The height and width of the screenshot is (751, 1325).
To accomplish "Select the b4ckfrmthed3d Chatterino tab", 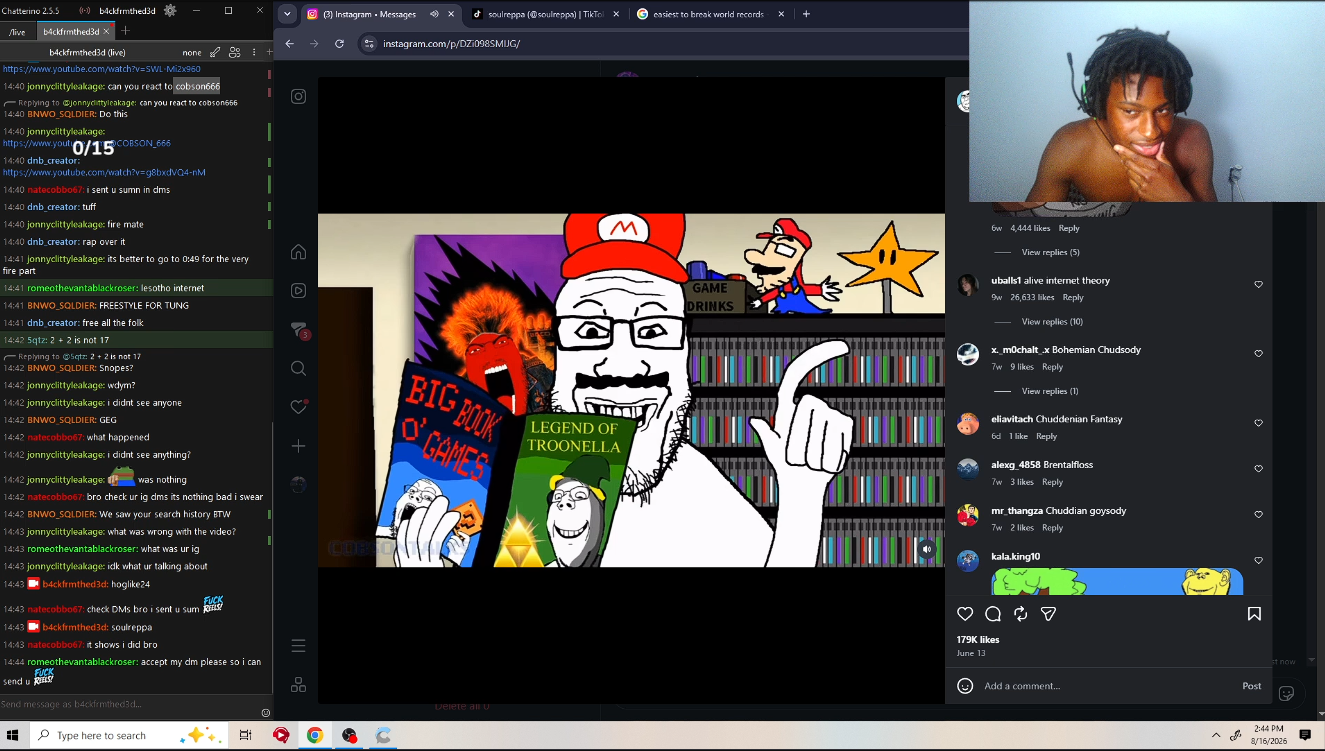I will 77,32.
